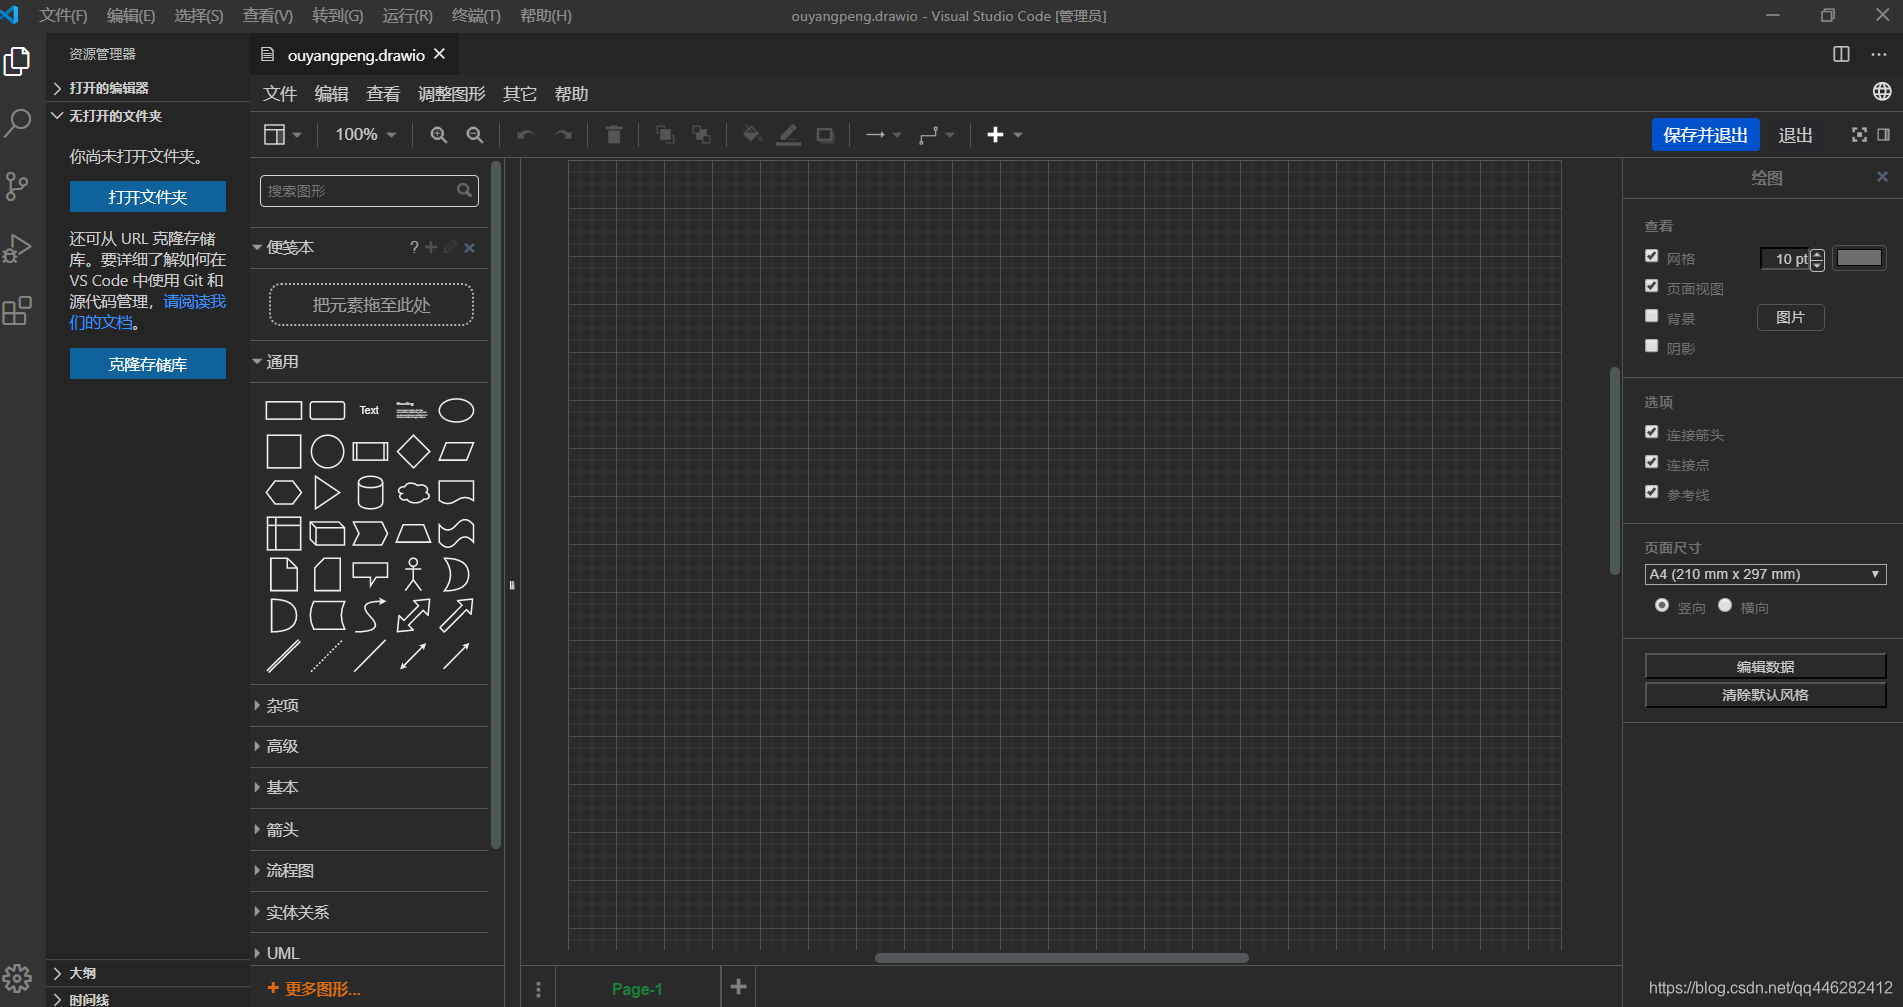Select the cloud shape in General palette
The height and width of the screenshot is (1007, 1903).
click(x=413, y=492)
